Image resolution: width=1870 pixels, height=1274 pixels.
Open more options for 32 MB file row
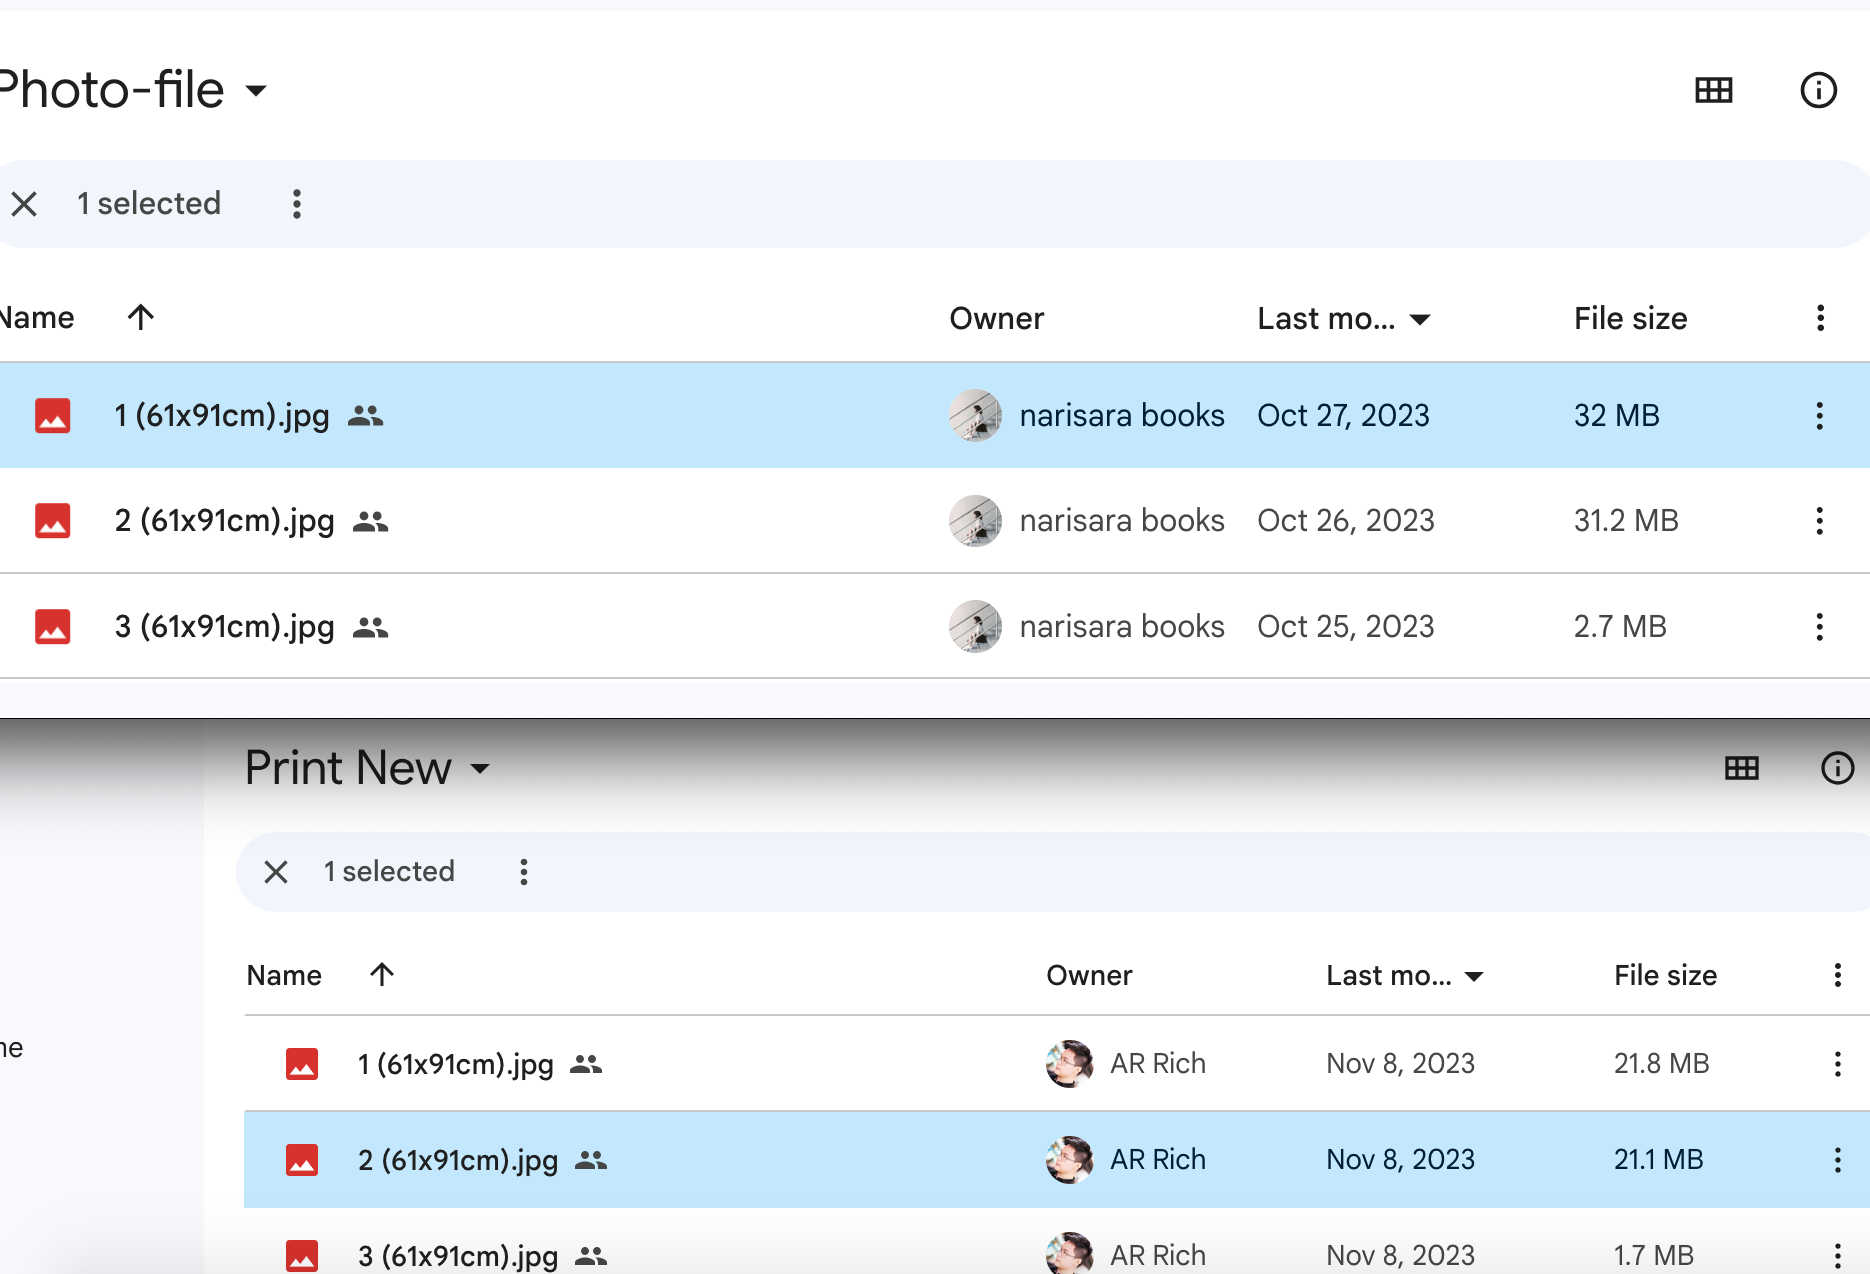[x=1819, y=416]
